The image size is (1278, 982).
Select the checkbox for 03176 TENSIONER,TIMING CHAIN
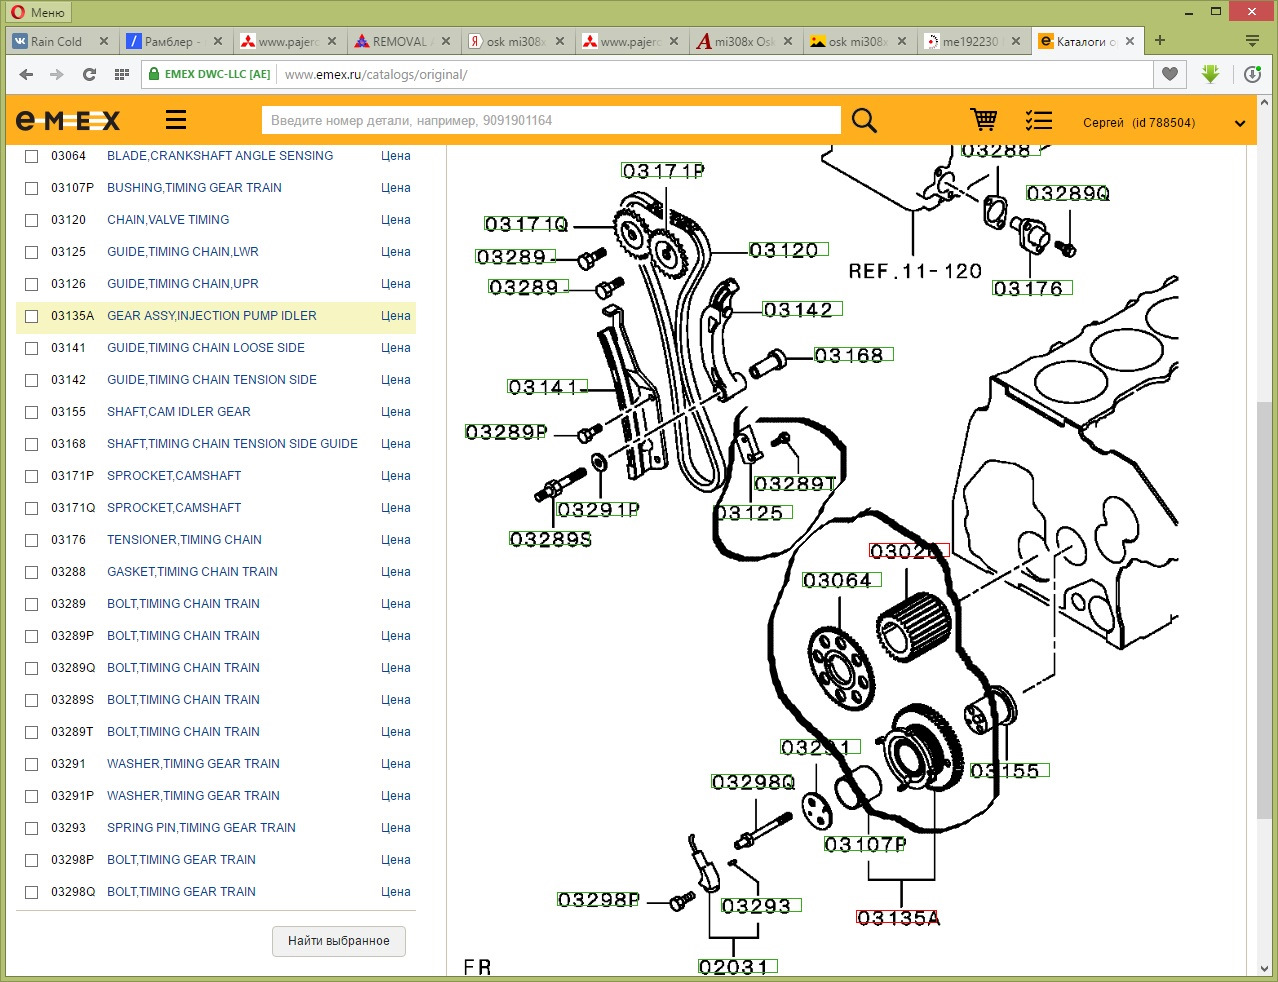coord(32,540)
